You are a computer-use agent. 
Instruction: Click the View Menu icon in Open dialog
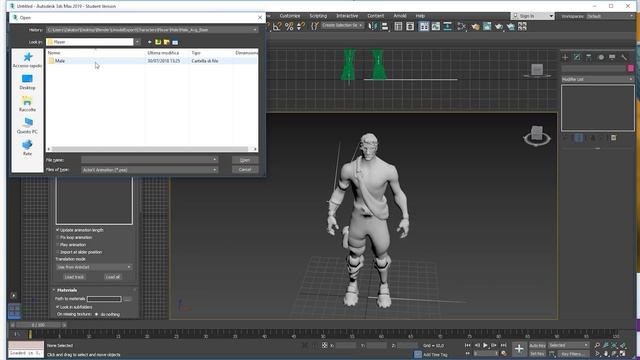click(175, 42)
